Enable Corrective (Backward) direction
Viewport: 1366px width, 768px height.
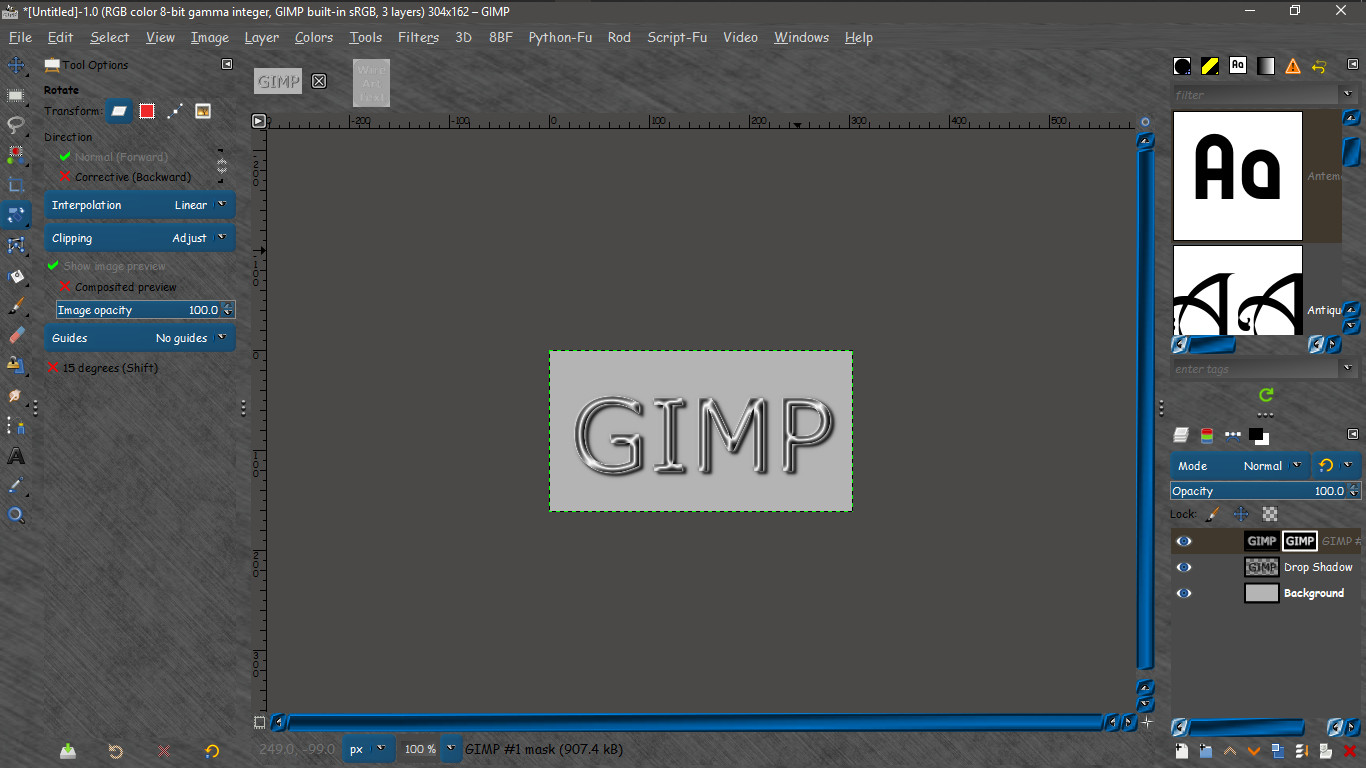tap(124, 177)
